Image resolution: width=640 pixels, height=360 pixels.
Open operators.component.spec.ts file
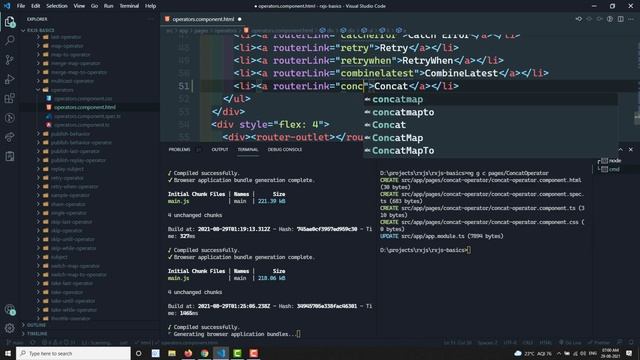pos(87,116)
